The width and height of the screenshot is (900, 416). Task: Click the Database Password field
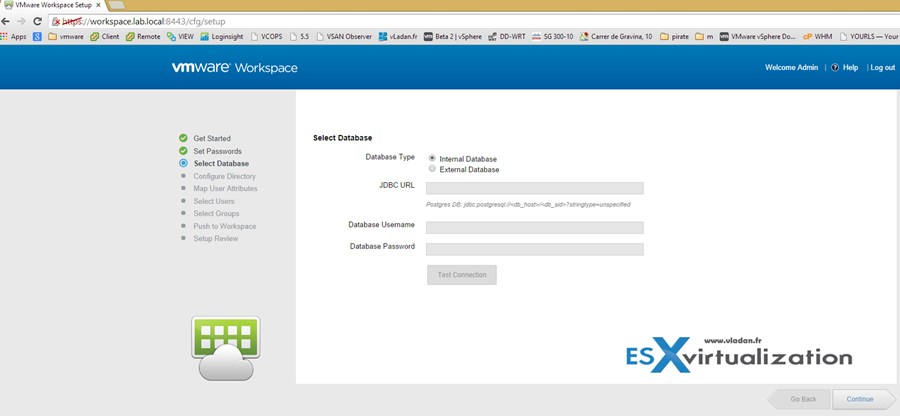pyautogui.click(x=534, y=249)
